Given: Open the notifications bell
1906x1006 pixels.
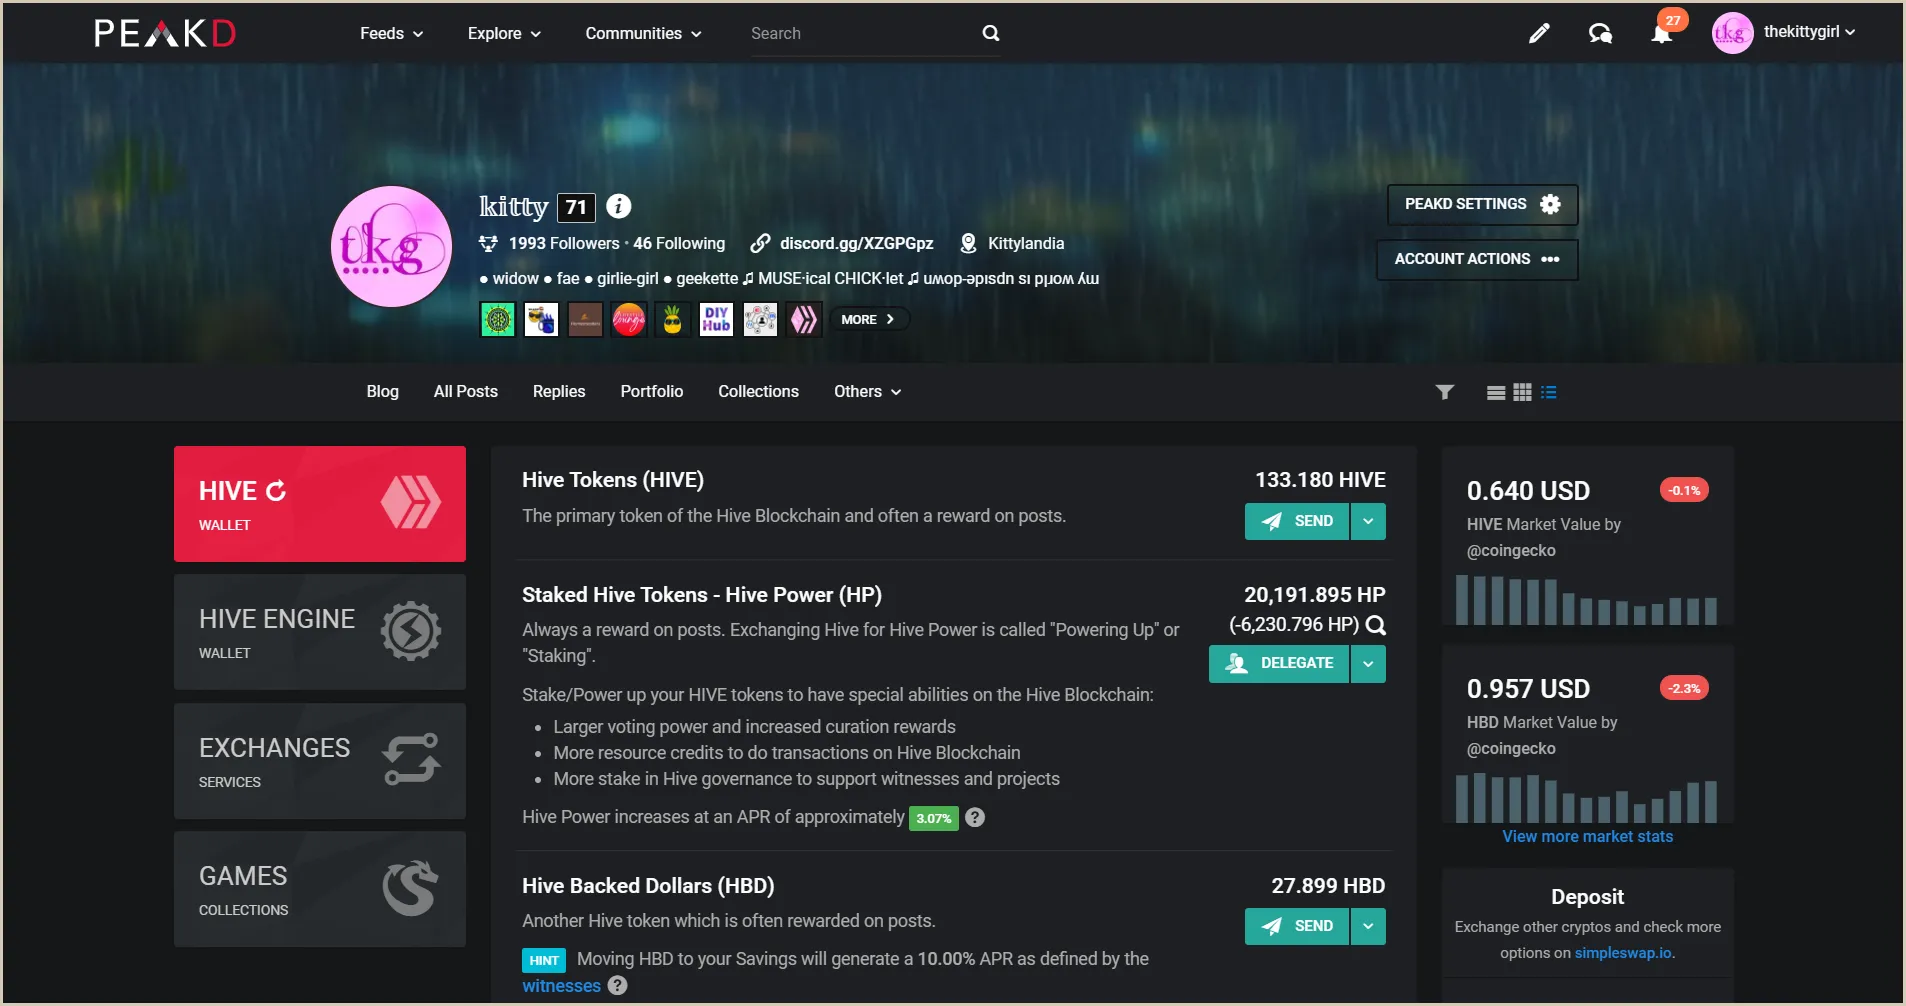Looking at the screenshot, I should [x=1661, y=34].
